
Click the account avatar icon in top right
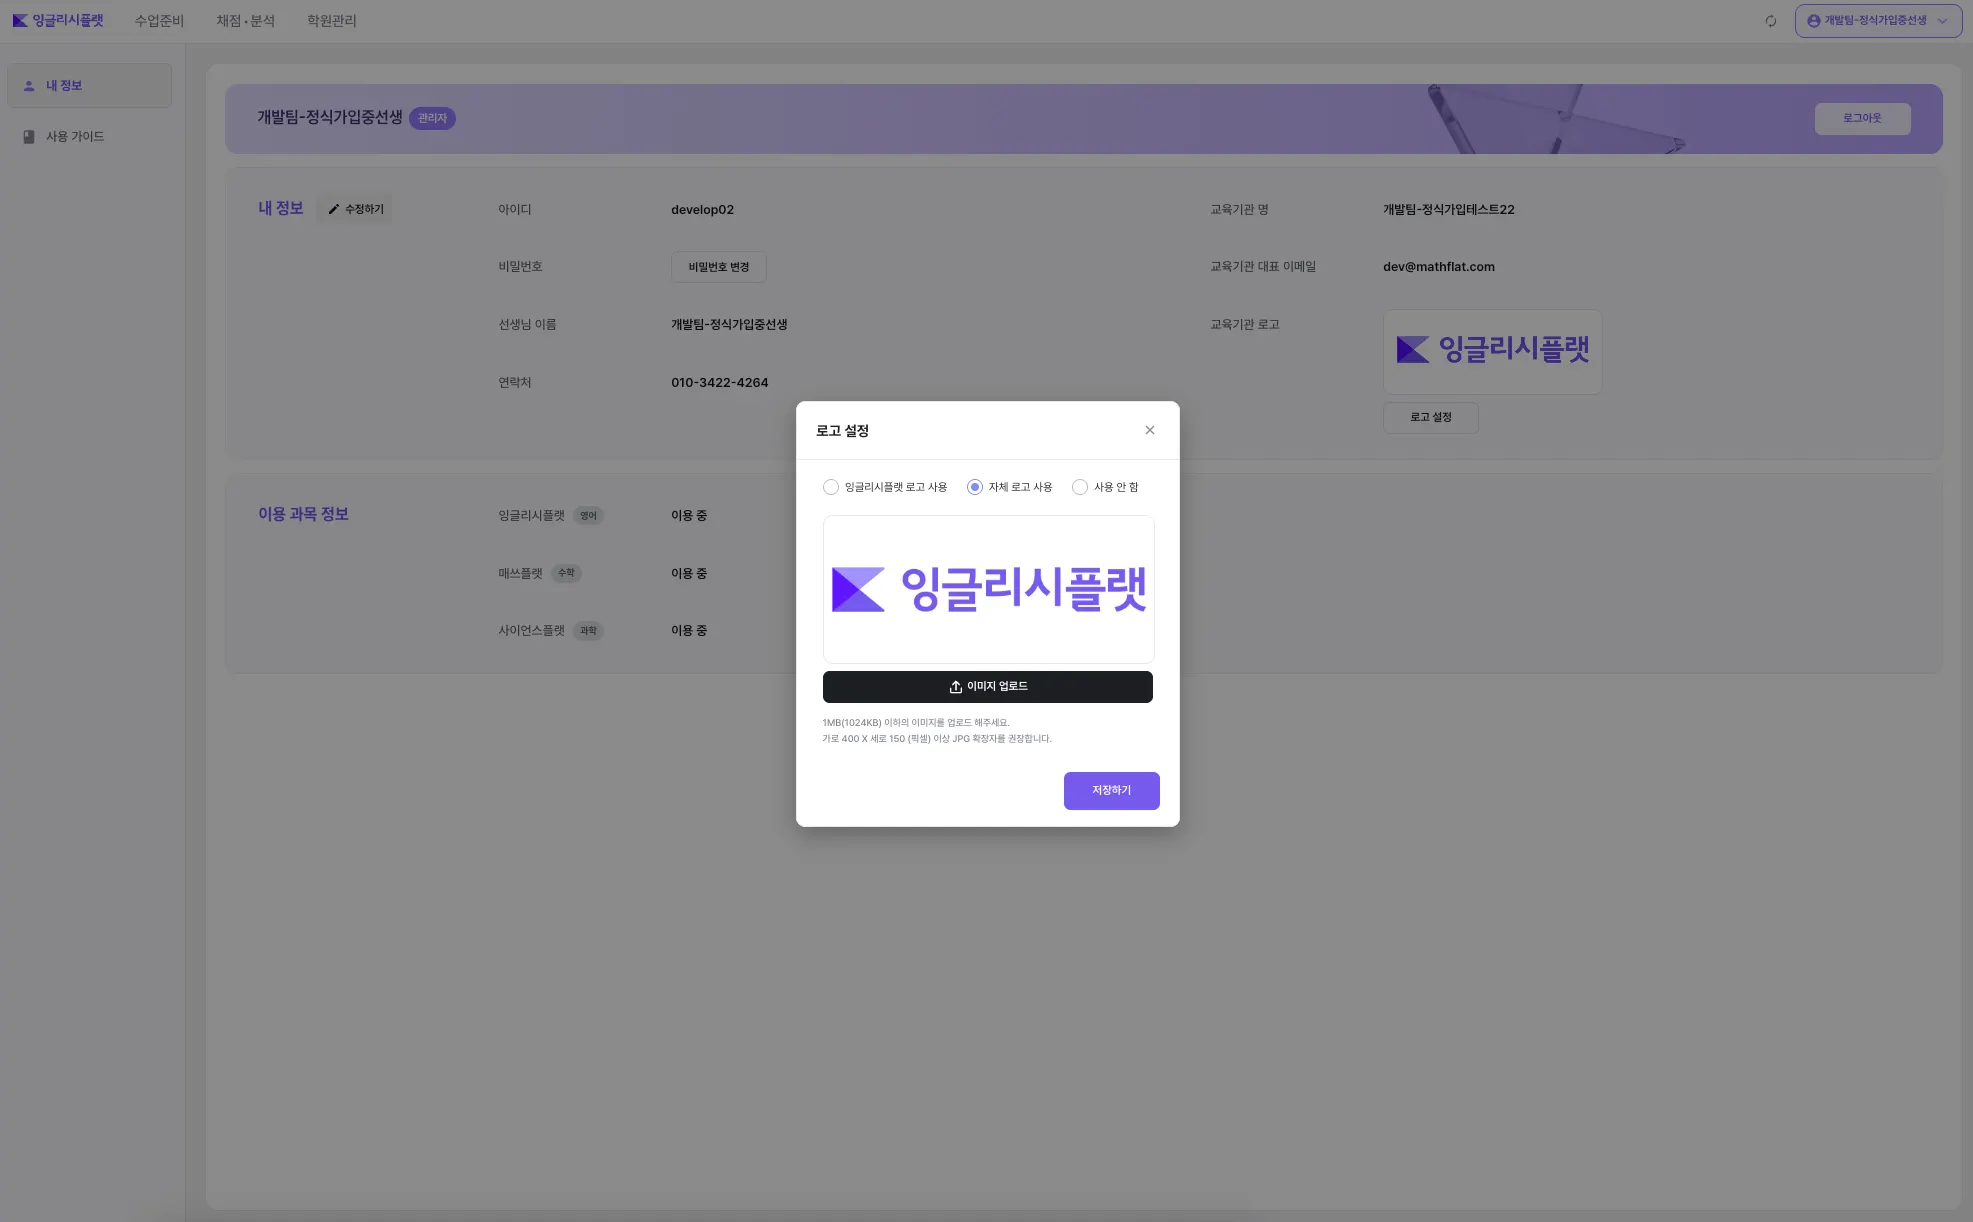pyautogui.click(x=1813, y=21)
